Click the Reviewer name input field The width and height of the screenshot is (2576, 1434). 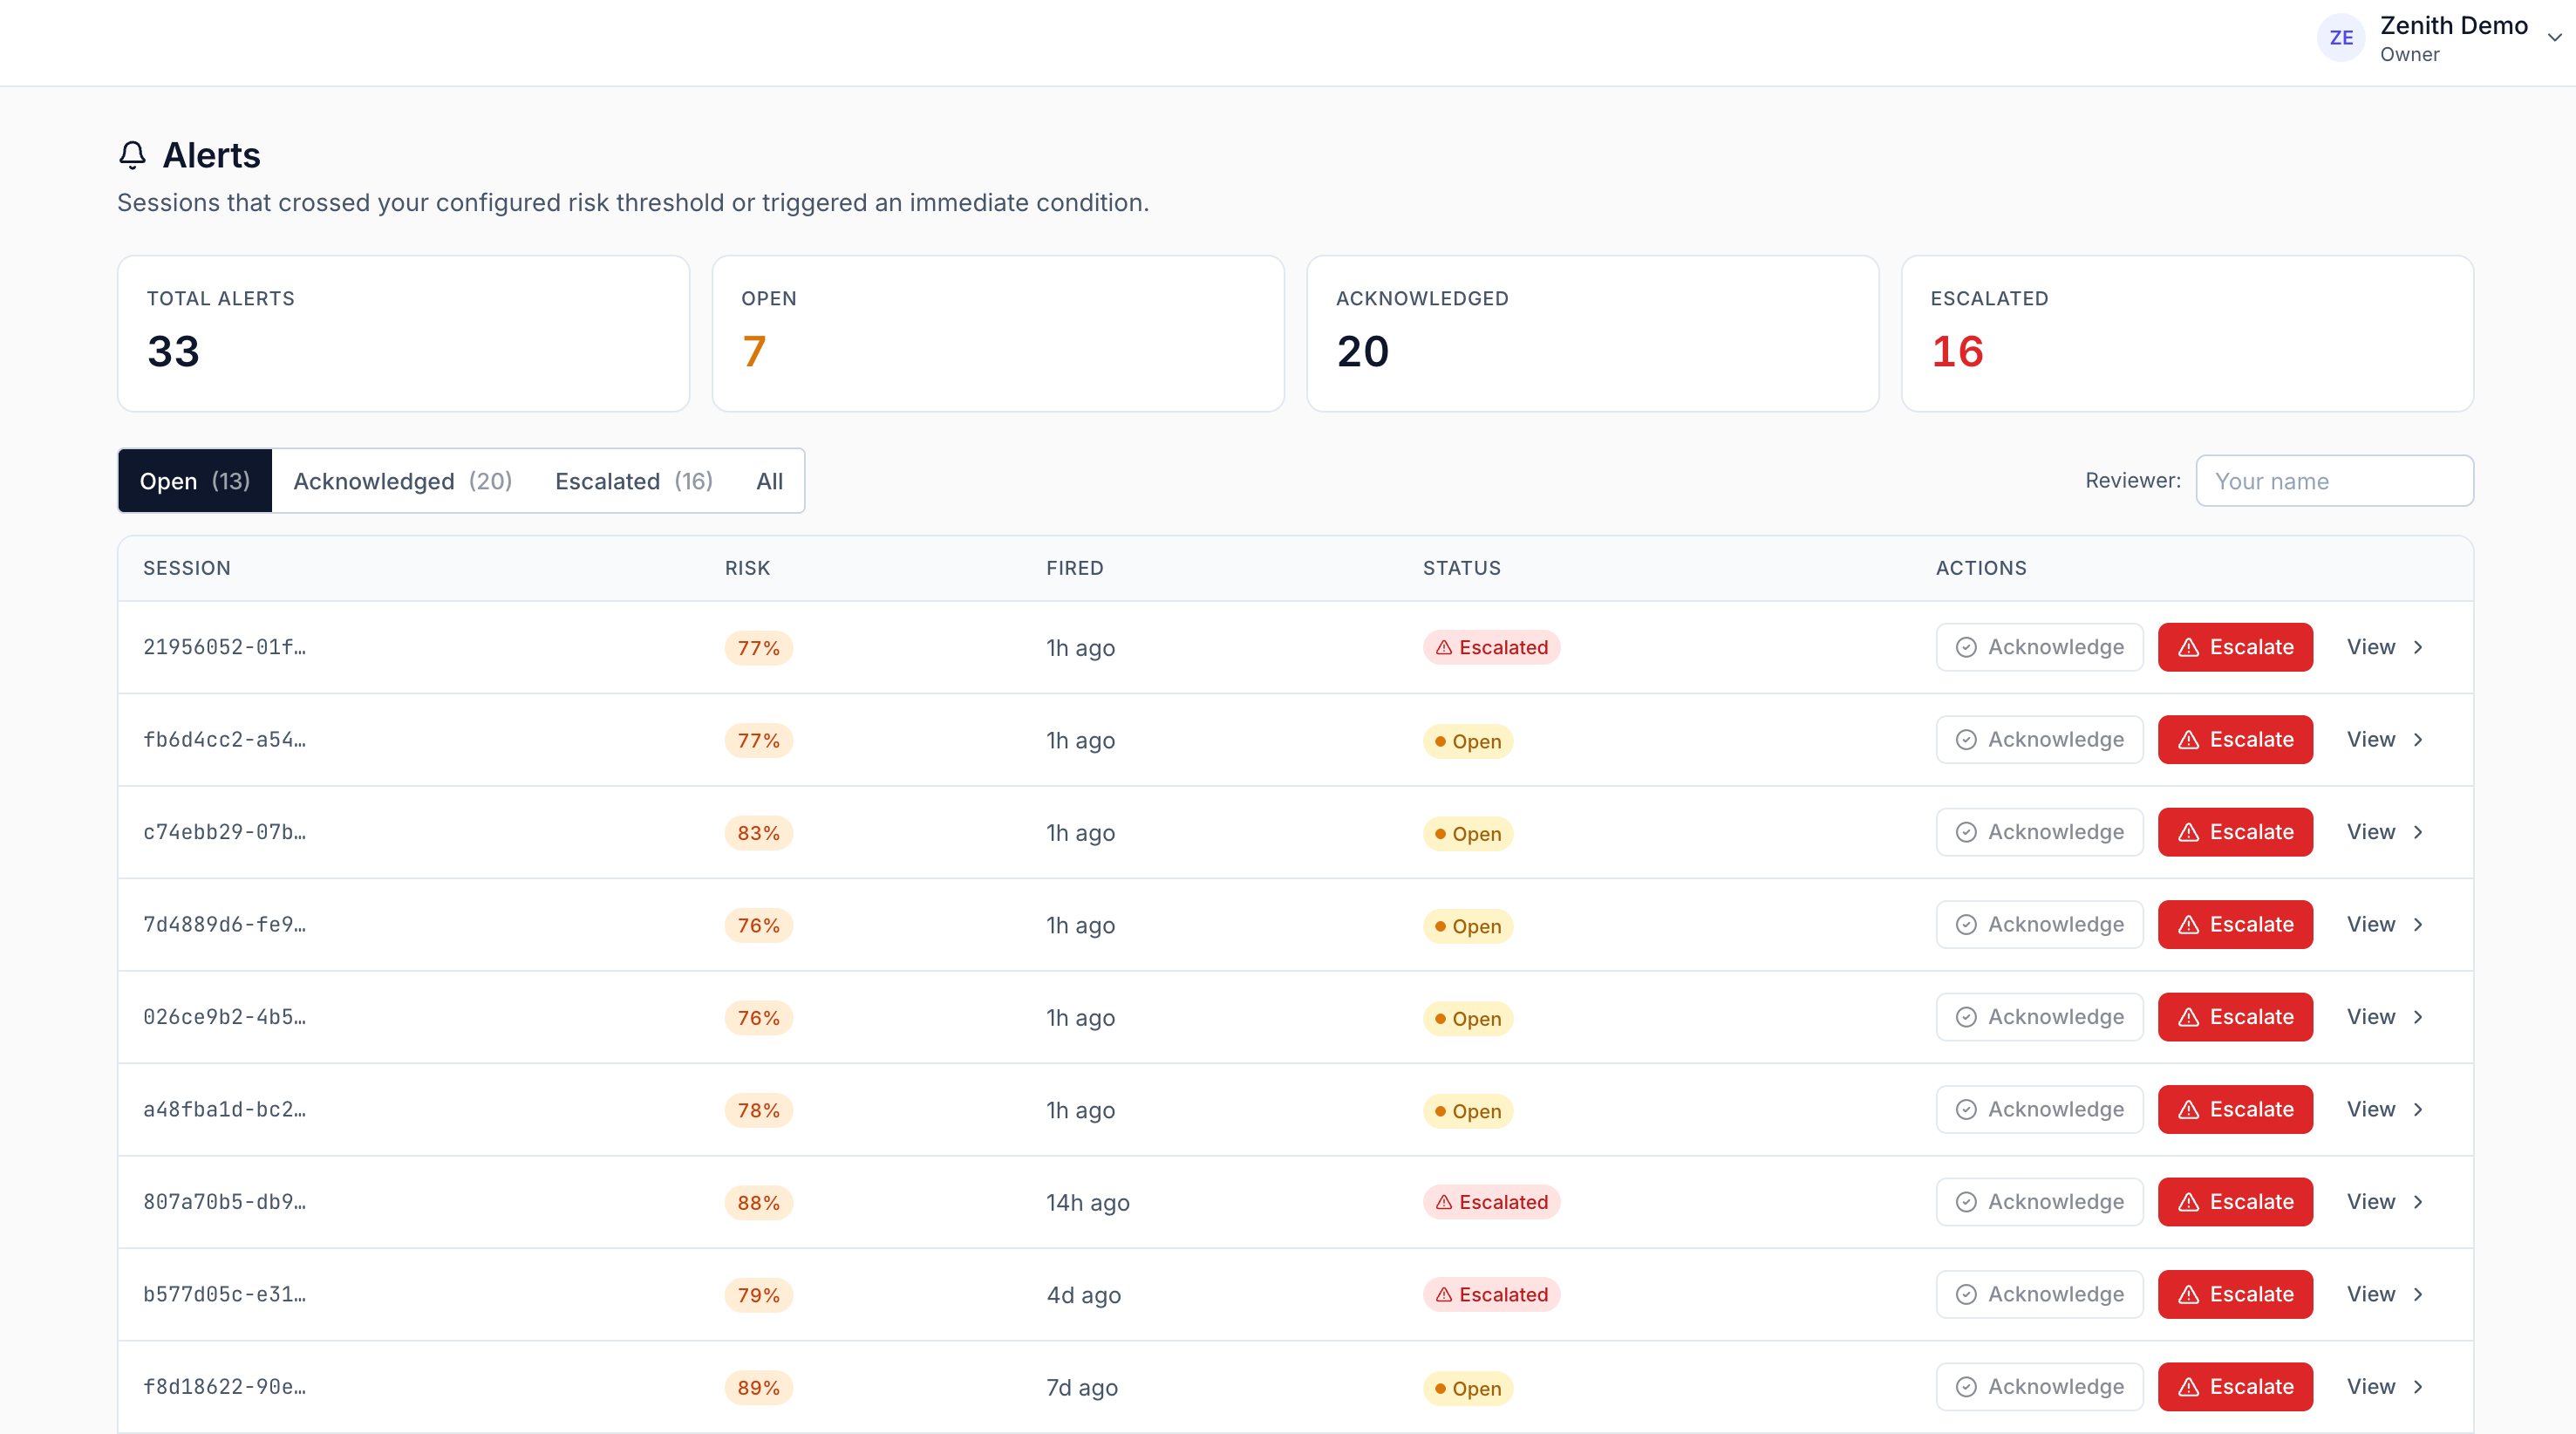(x=2335, y=481)
